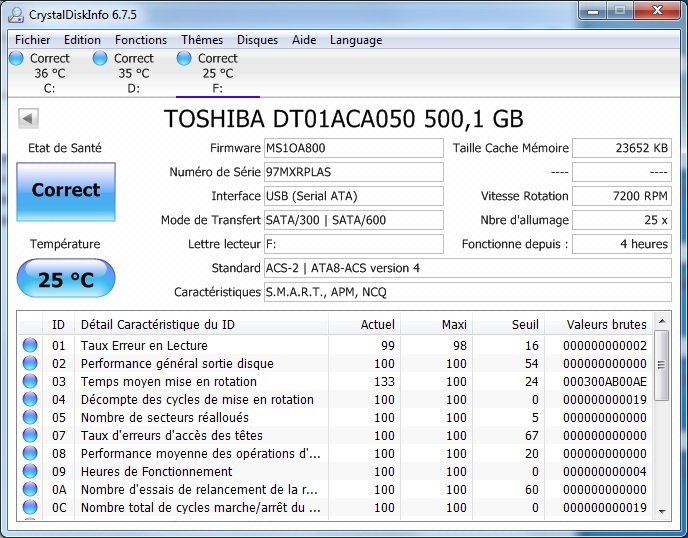Click the status orb for attribute 0C

pos(30,507)
